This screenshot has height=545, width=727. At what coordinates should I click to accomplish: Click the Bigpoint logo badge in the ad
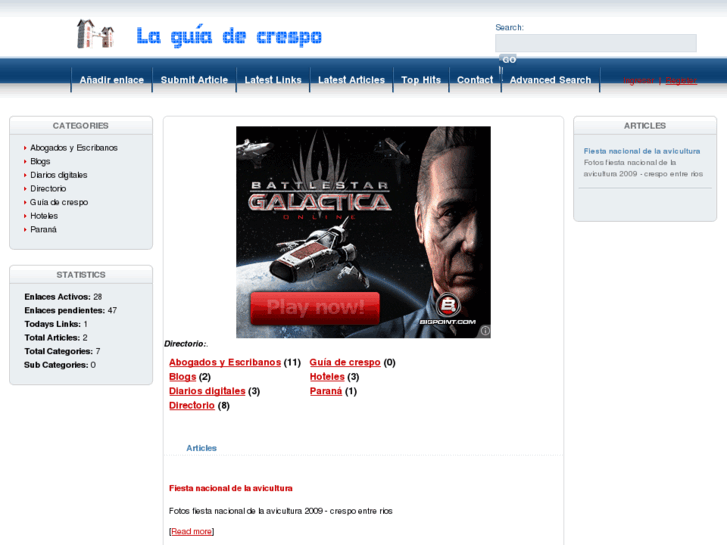click(x=448, y=305)
